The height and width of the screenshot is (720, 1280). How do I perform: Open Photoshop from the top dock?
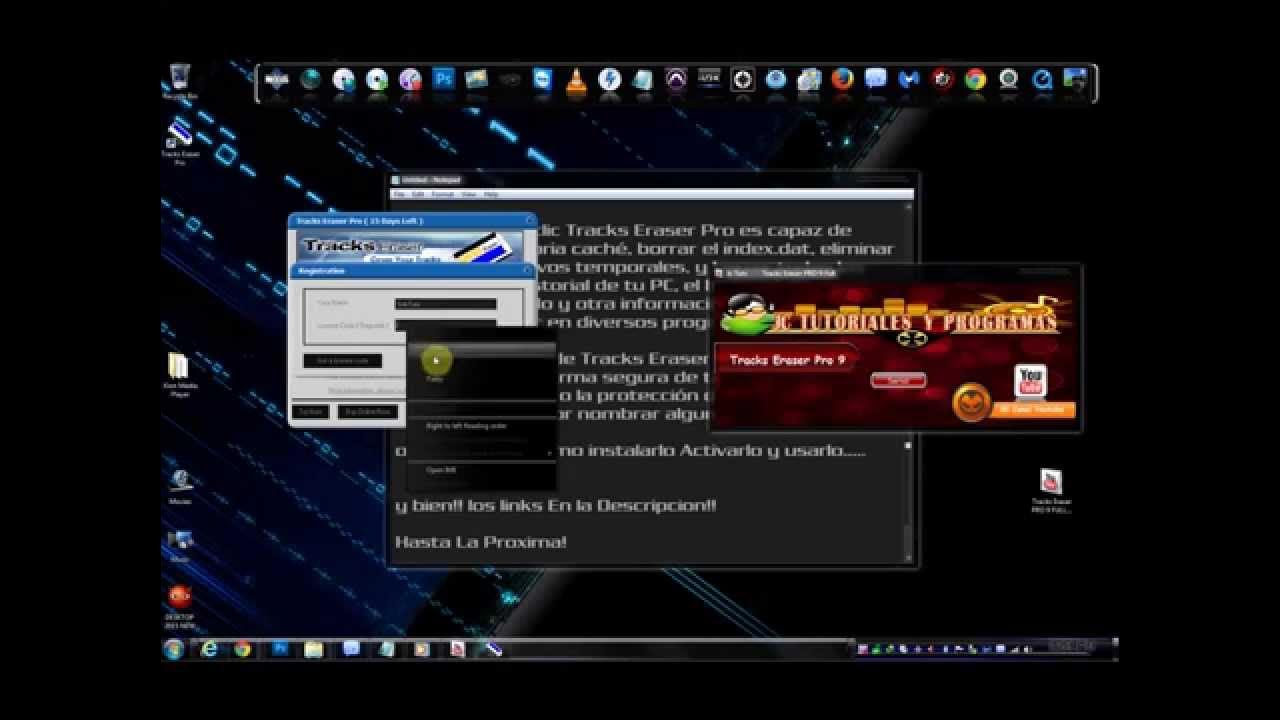click(443, 79)
